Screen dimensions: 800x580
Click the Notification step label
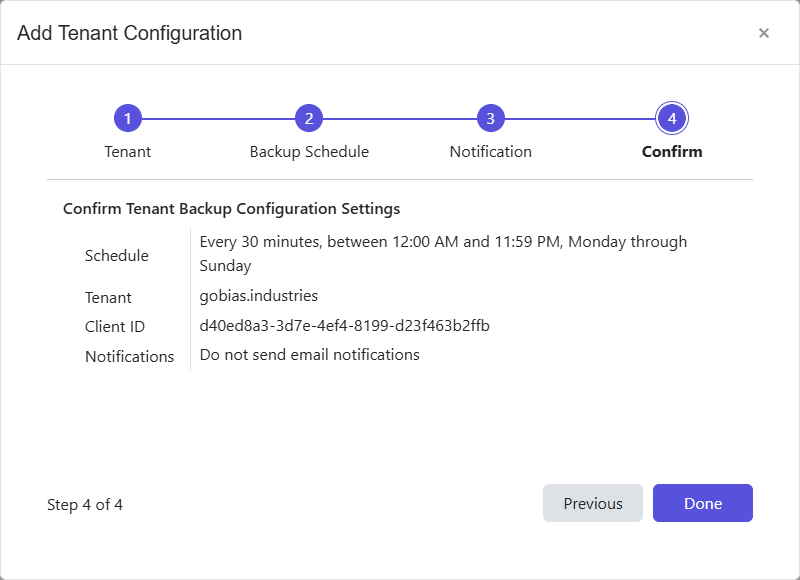[490, 151]
